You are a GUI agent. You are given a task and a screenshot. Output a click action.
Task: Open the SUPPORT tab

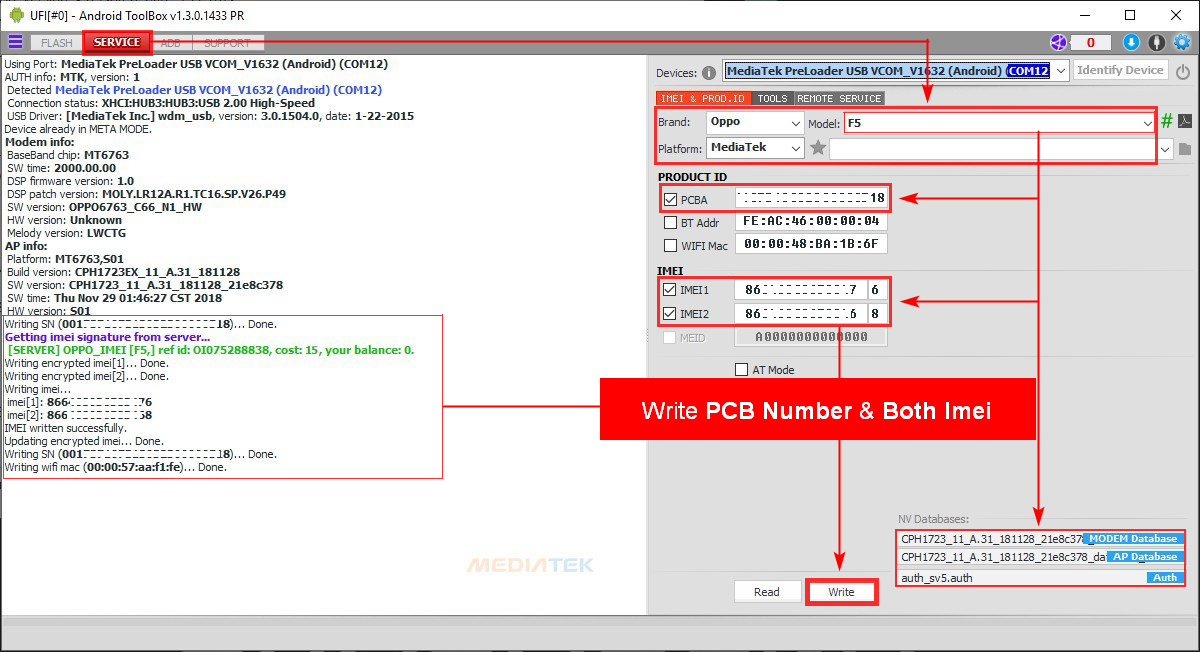tap(228, 43)
